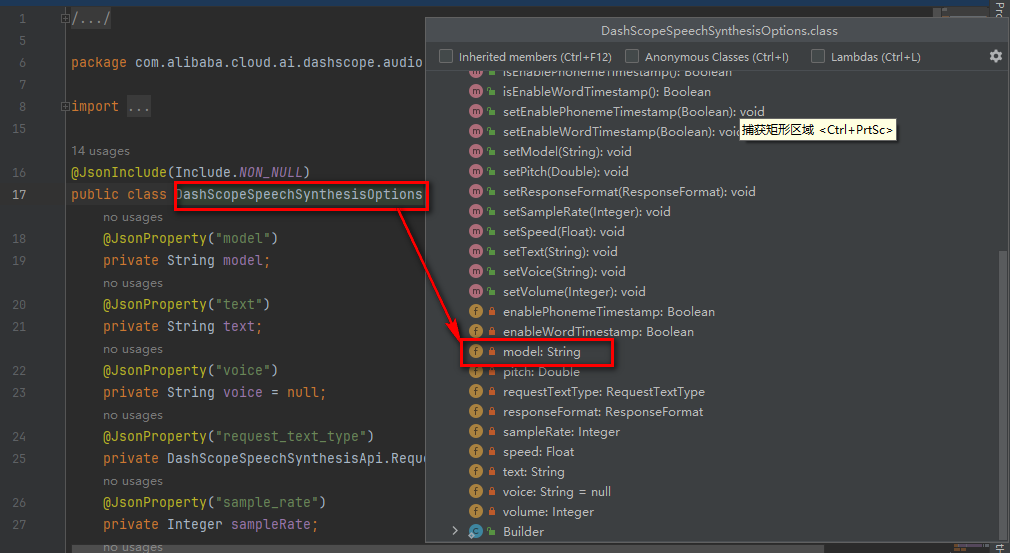This screenshot has height=553, width=1010.
Task: Select voice: String = null field
Action: [557, 491]
